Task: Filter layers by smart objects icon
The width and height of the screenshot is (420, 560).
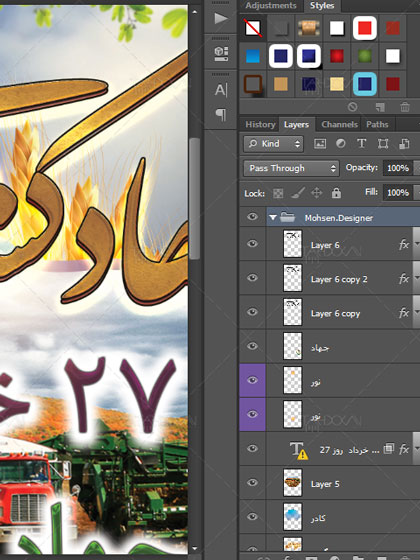Action: click(404, 144)
